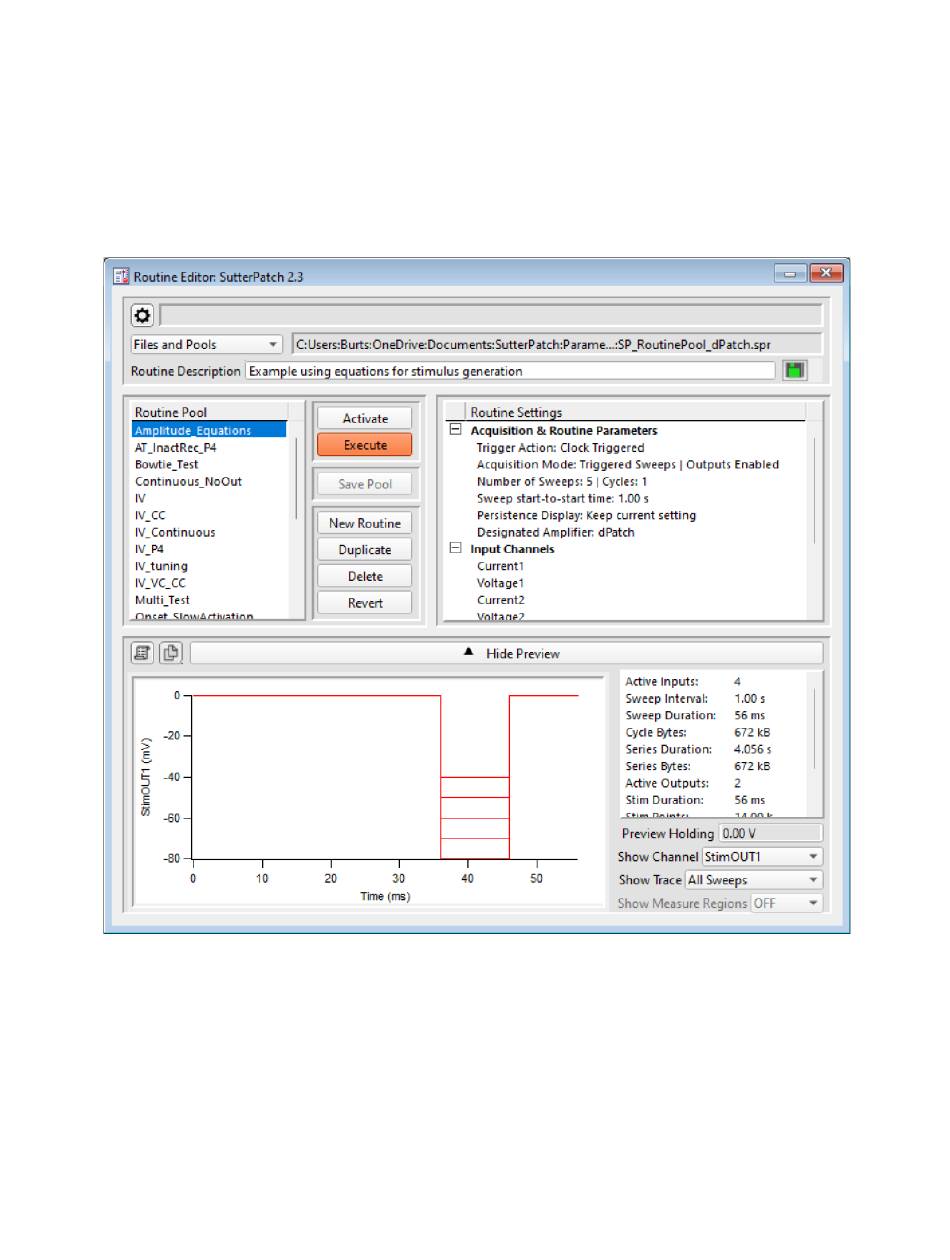950x1260 pixels.
Task: Click the Save Pool button
Action: tap(365, 484)
